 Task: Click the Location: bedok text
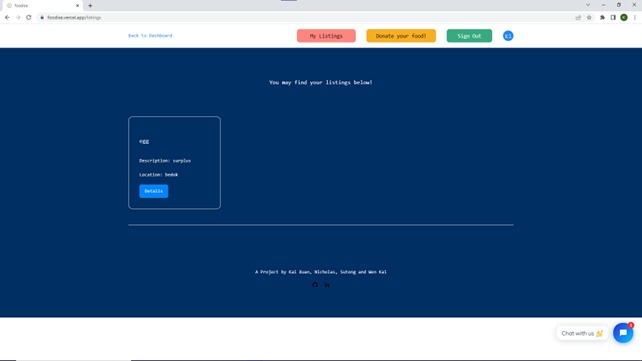click(x=158, y=174)
